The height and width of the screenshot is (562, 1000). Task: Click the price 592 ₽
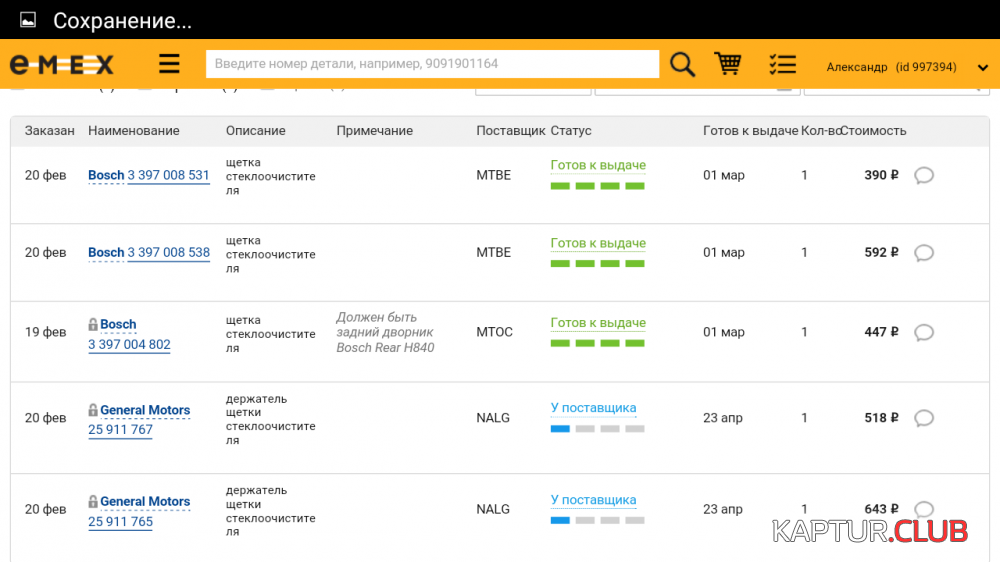pyautogui.click(x=881, y=253)
